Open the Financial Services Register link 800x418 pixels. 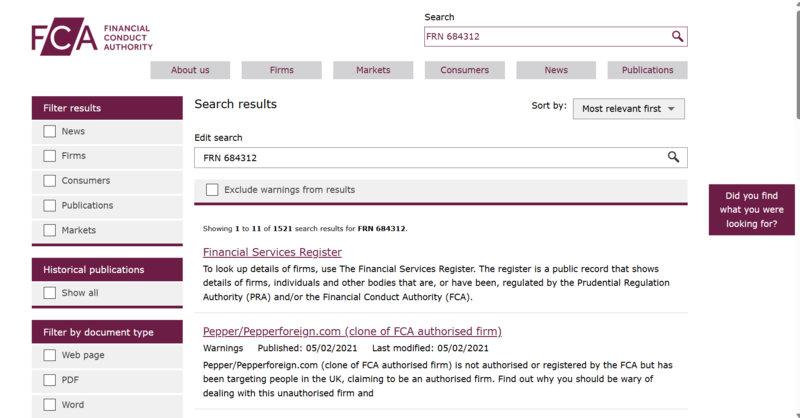click(272, 252)
